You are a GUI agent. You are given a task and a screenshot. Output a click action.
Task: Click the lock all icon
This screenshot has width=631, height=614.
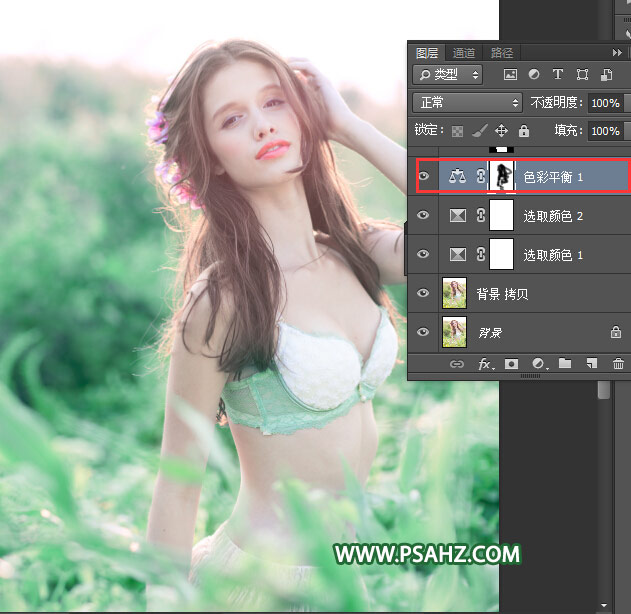pyautogui.click(x=524, y=131)
